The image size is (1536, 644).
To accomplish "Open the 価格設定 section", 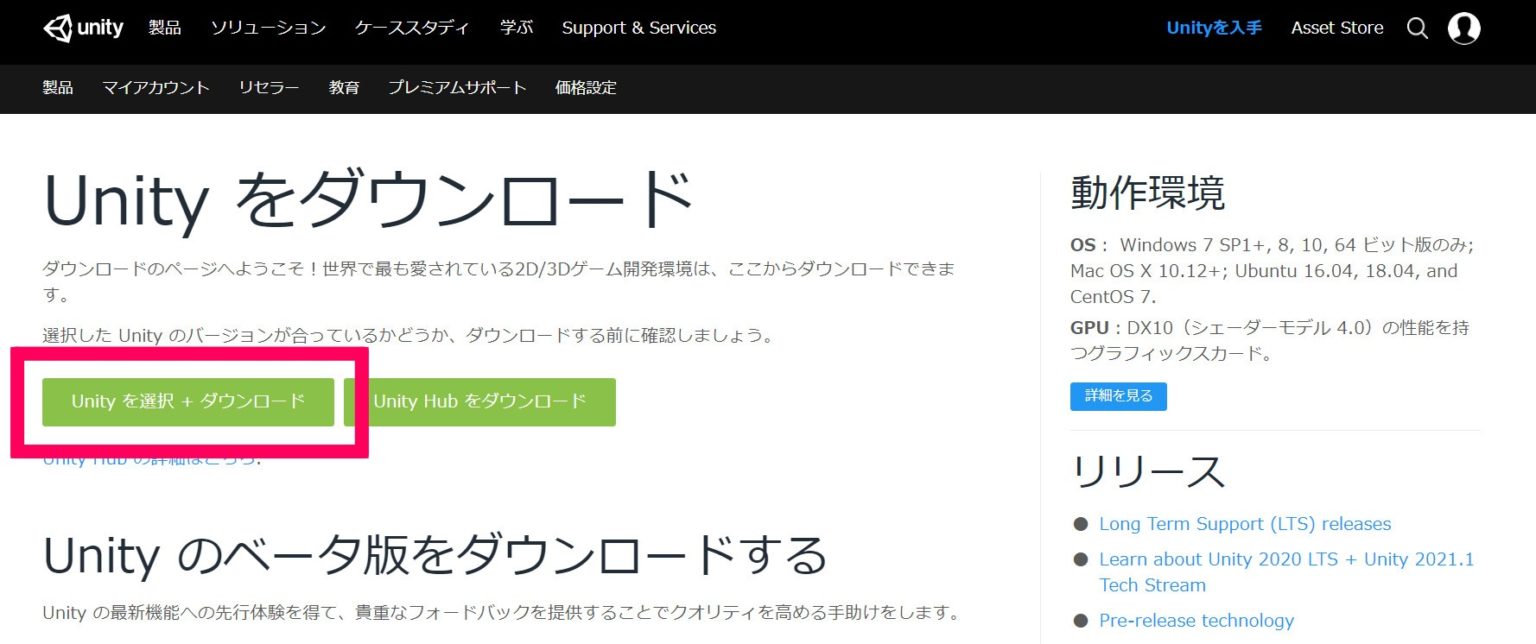I will (585, 88).
